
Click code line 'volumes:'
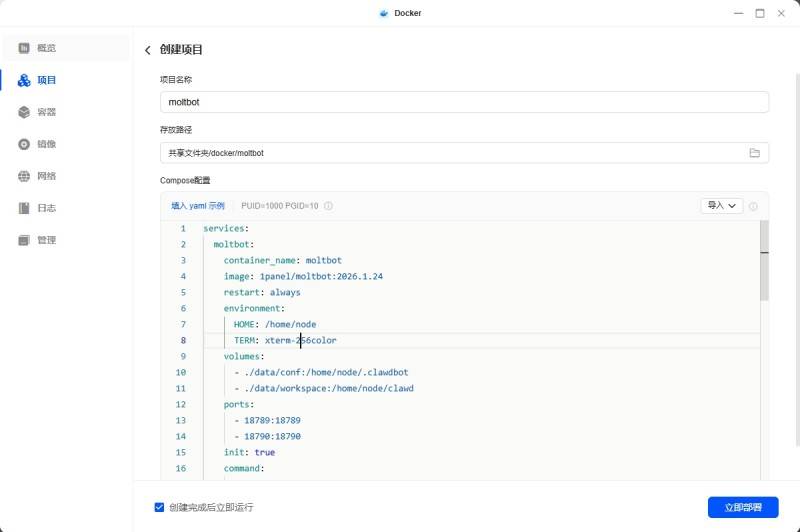click(244, 357)
